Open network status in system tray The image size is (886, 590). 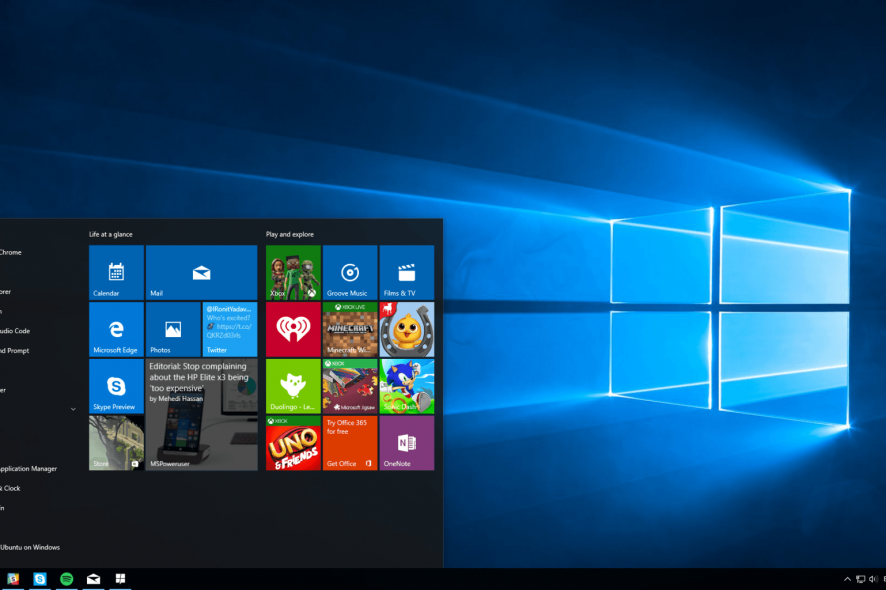click(x=861, y=579)
